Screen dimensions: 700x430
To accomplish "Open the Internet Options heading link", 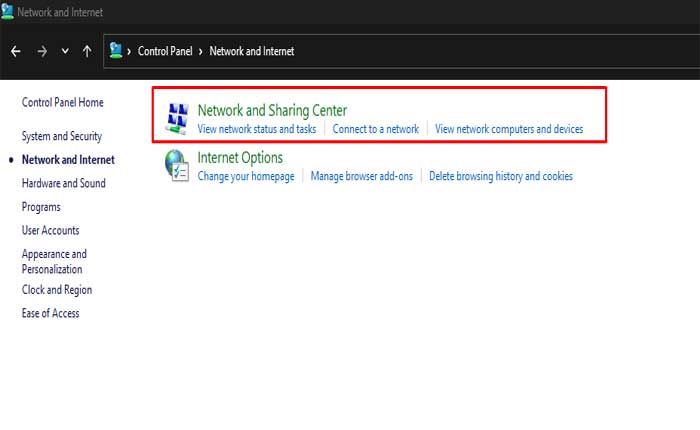I will (x=240, y=157).
